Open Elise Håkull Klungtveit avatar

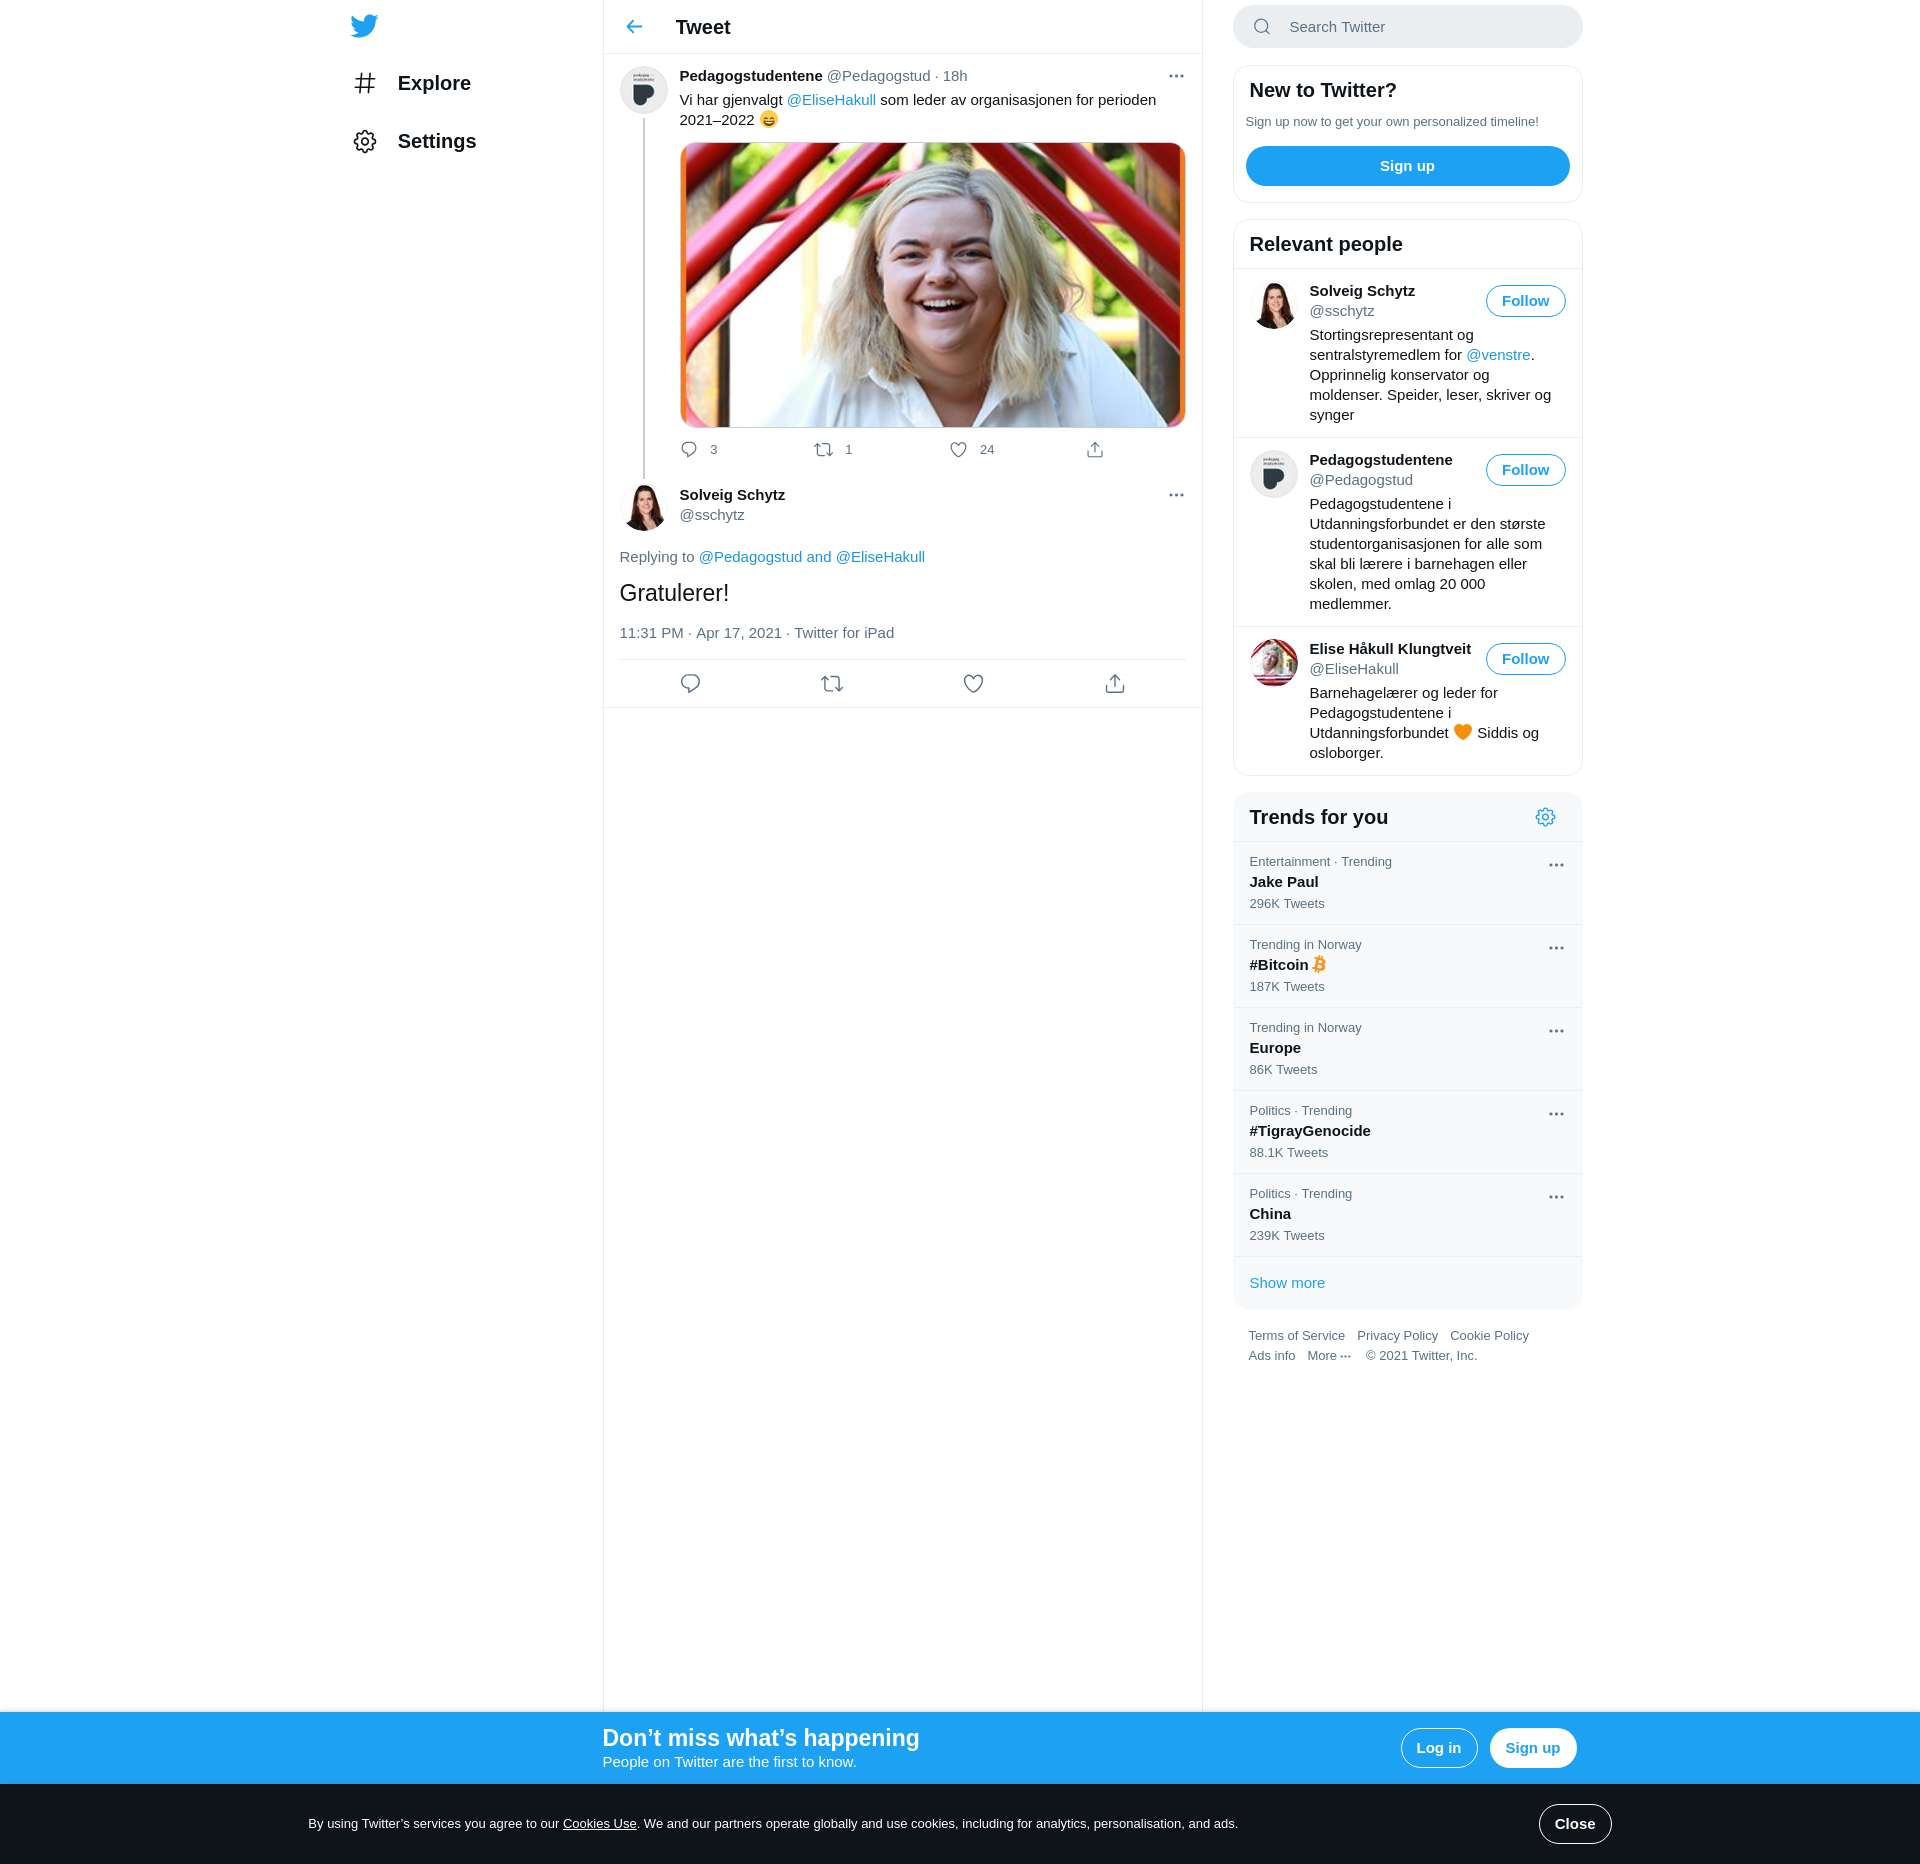click(1274, 663)
